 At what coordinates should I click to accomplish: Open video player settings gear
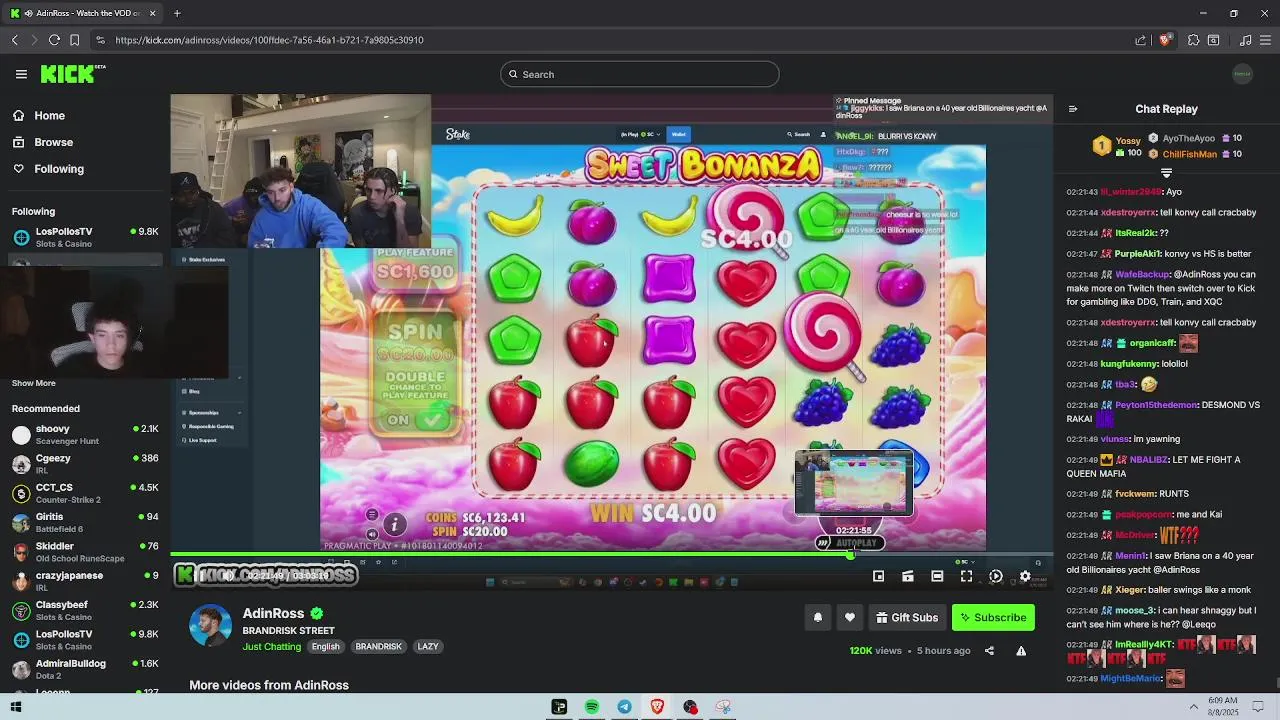[x=1025, y=576]
